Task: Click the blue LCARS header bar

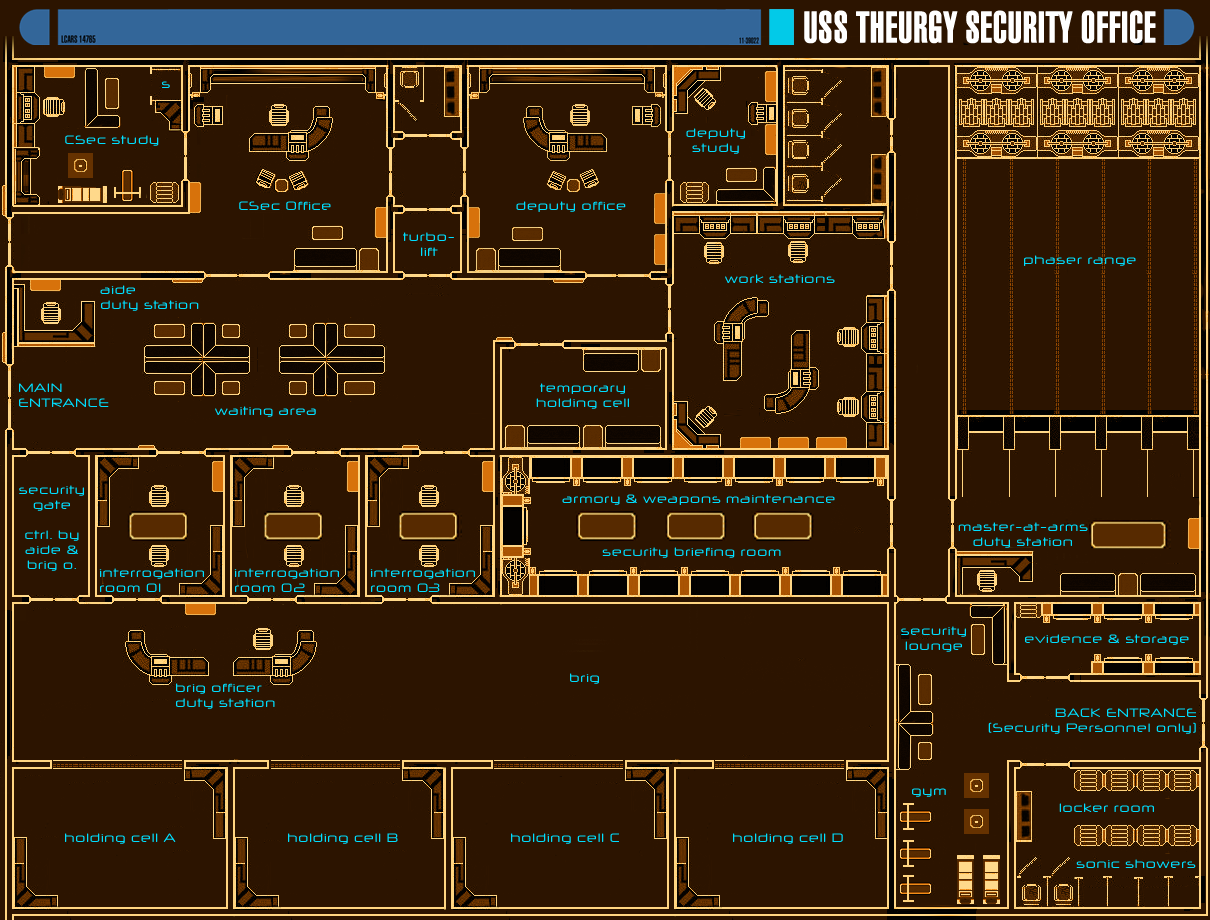Action: click(x=410, y=27)
